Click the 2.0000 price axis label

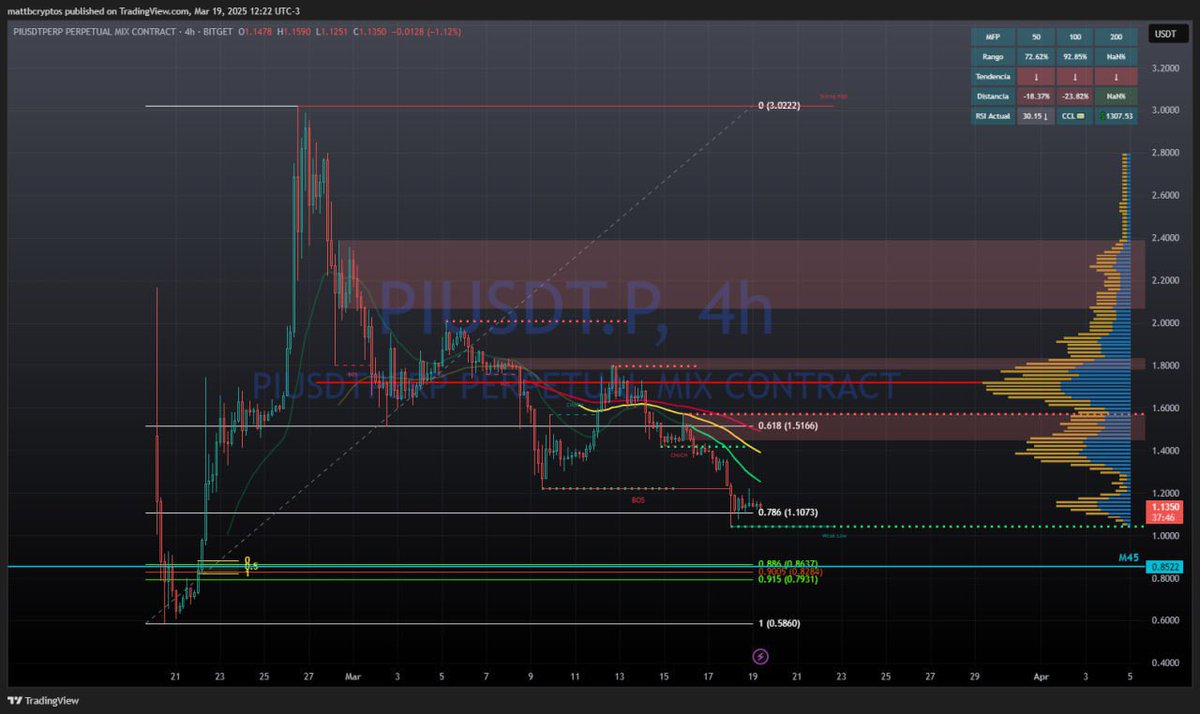[x=1167, y=323]
